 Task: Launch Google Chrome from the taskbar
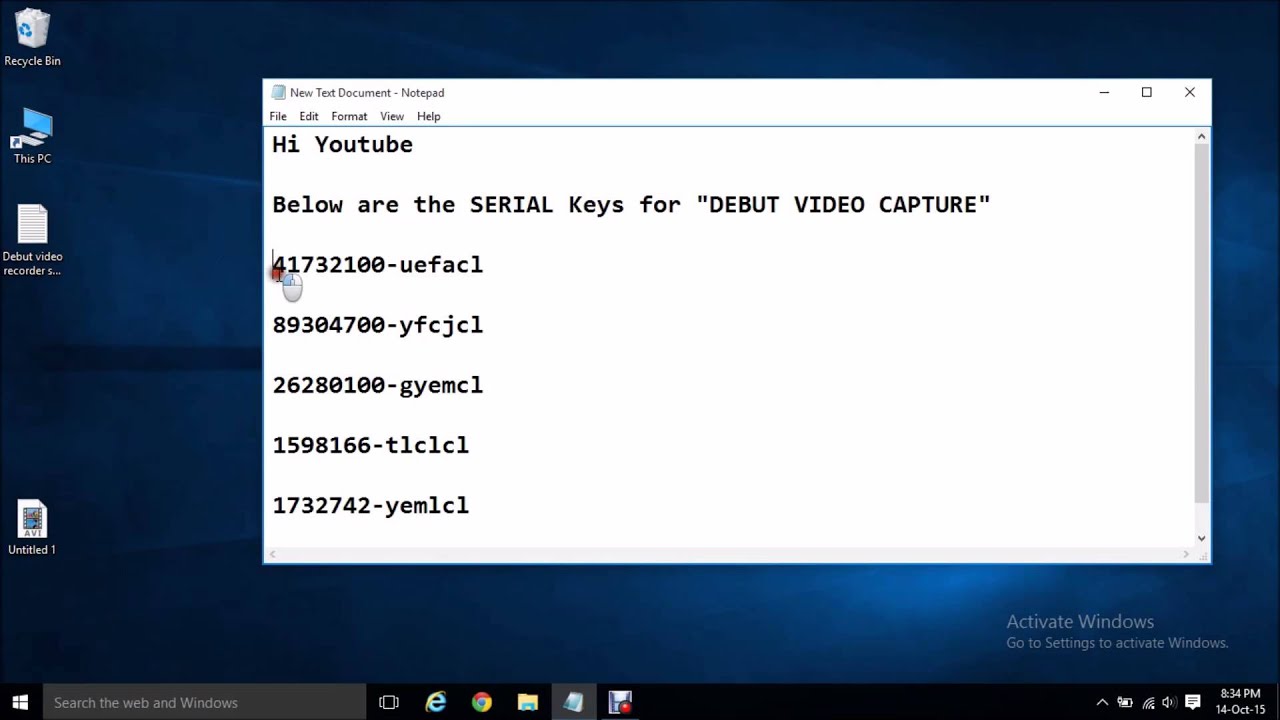pos(482,702)
